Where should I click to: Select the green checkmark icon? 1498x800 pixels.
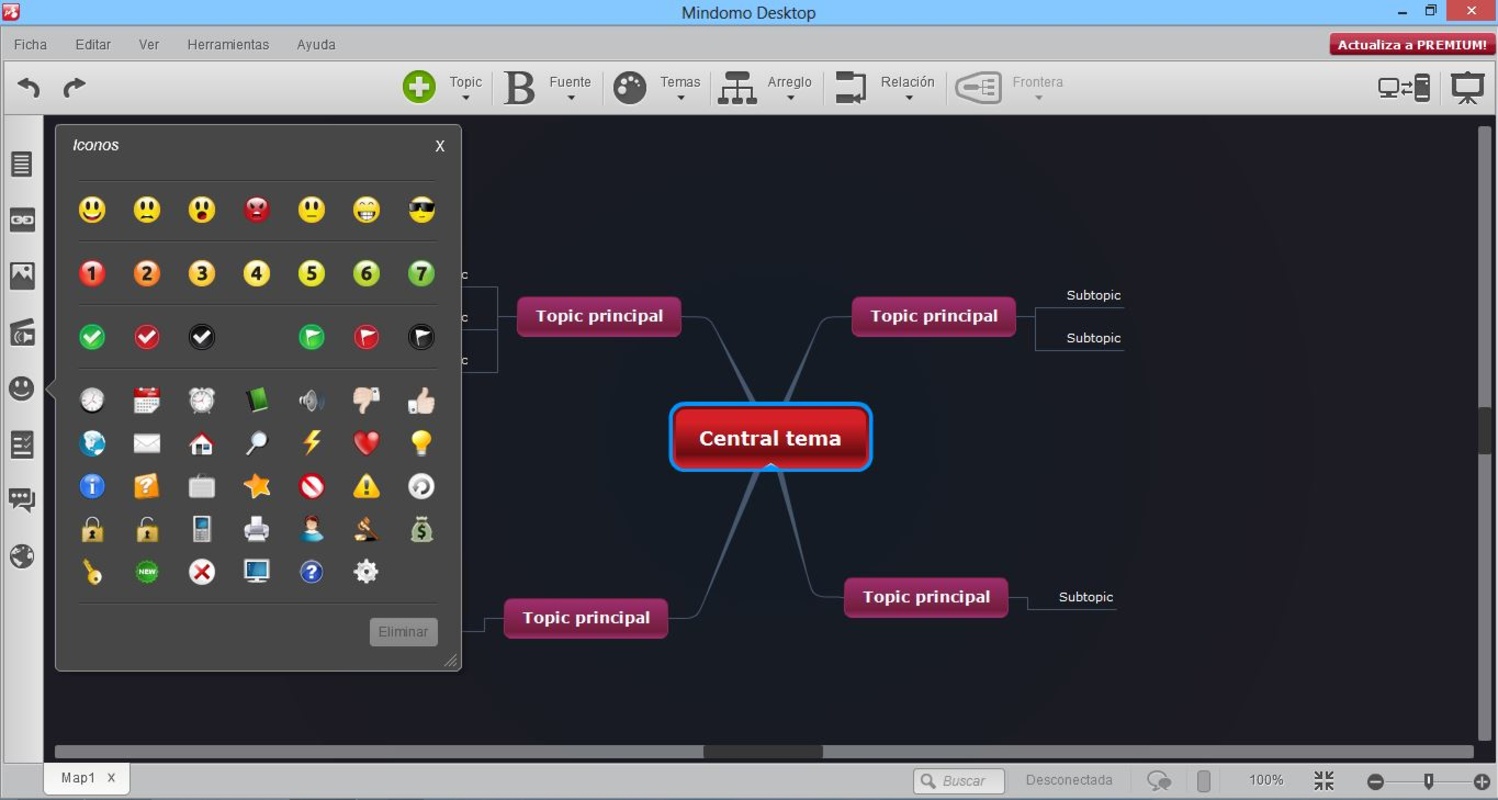click(x=92, y=337)
